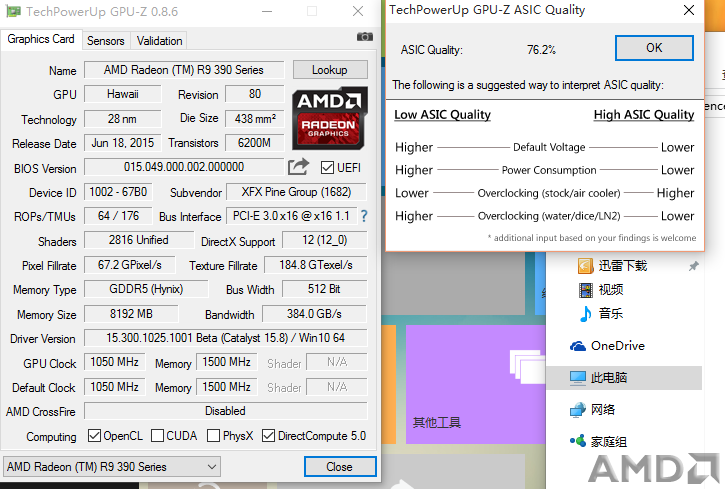Click the Overclocking (stock/air cooler) label
The height and width of the screenshot is (489, 725).
[x=549, y=193]
